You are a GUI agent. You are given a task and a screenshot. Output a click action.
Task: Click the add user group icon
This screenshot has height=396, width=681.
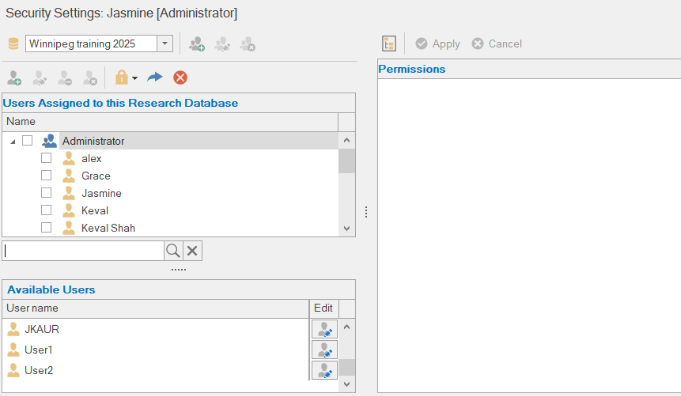pyautogui.click(x=197, y=44)
